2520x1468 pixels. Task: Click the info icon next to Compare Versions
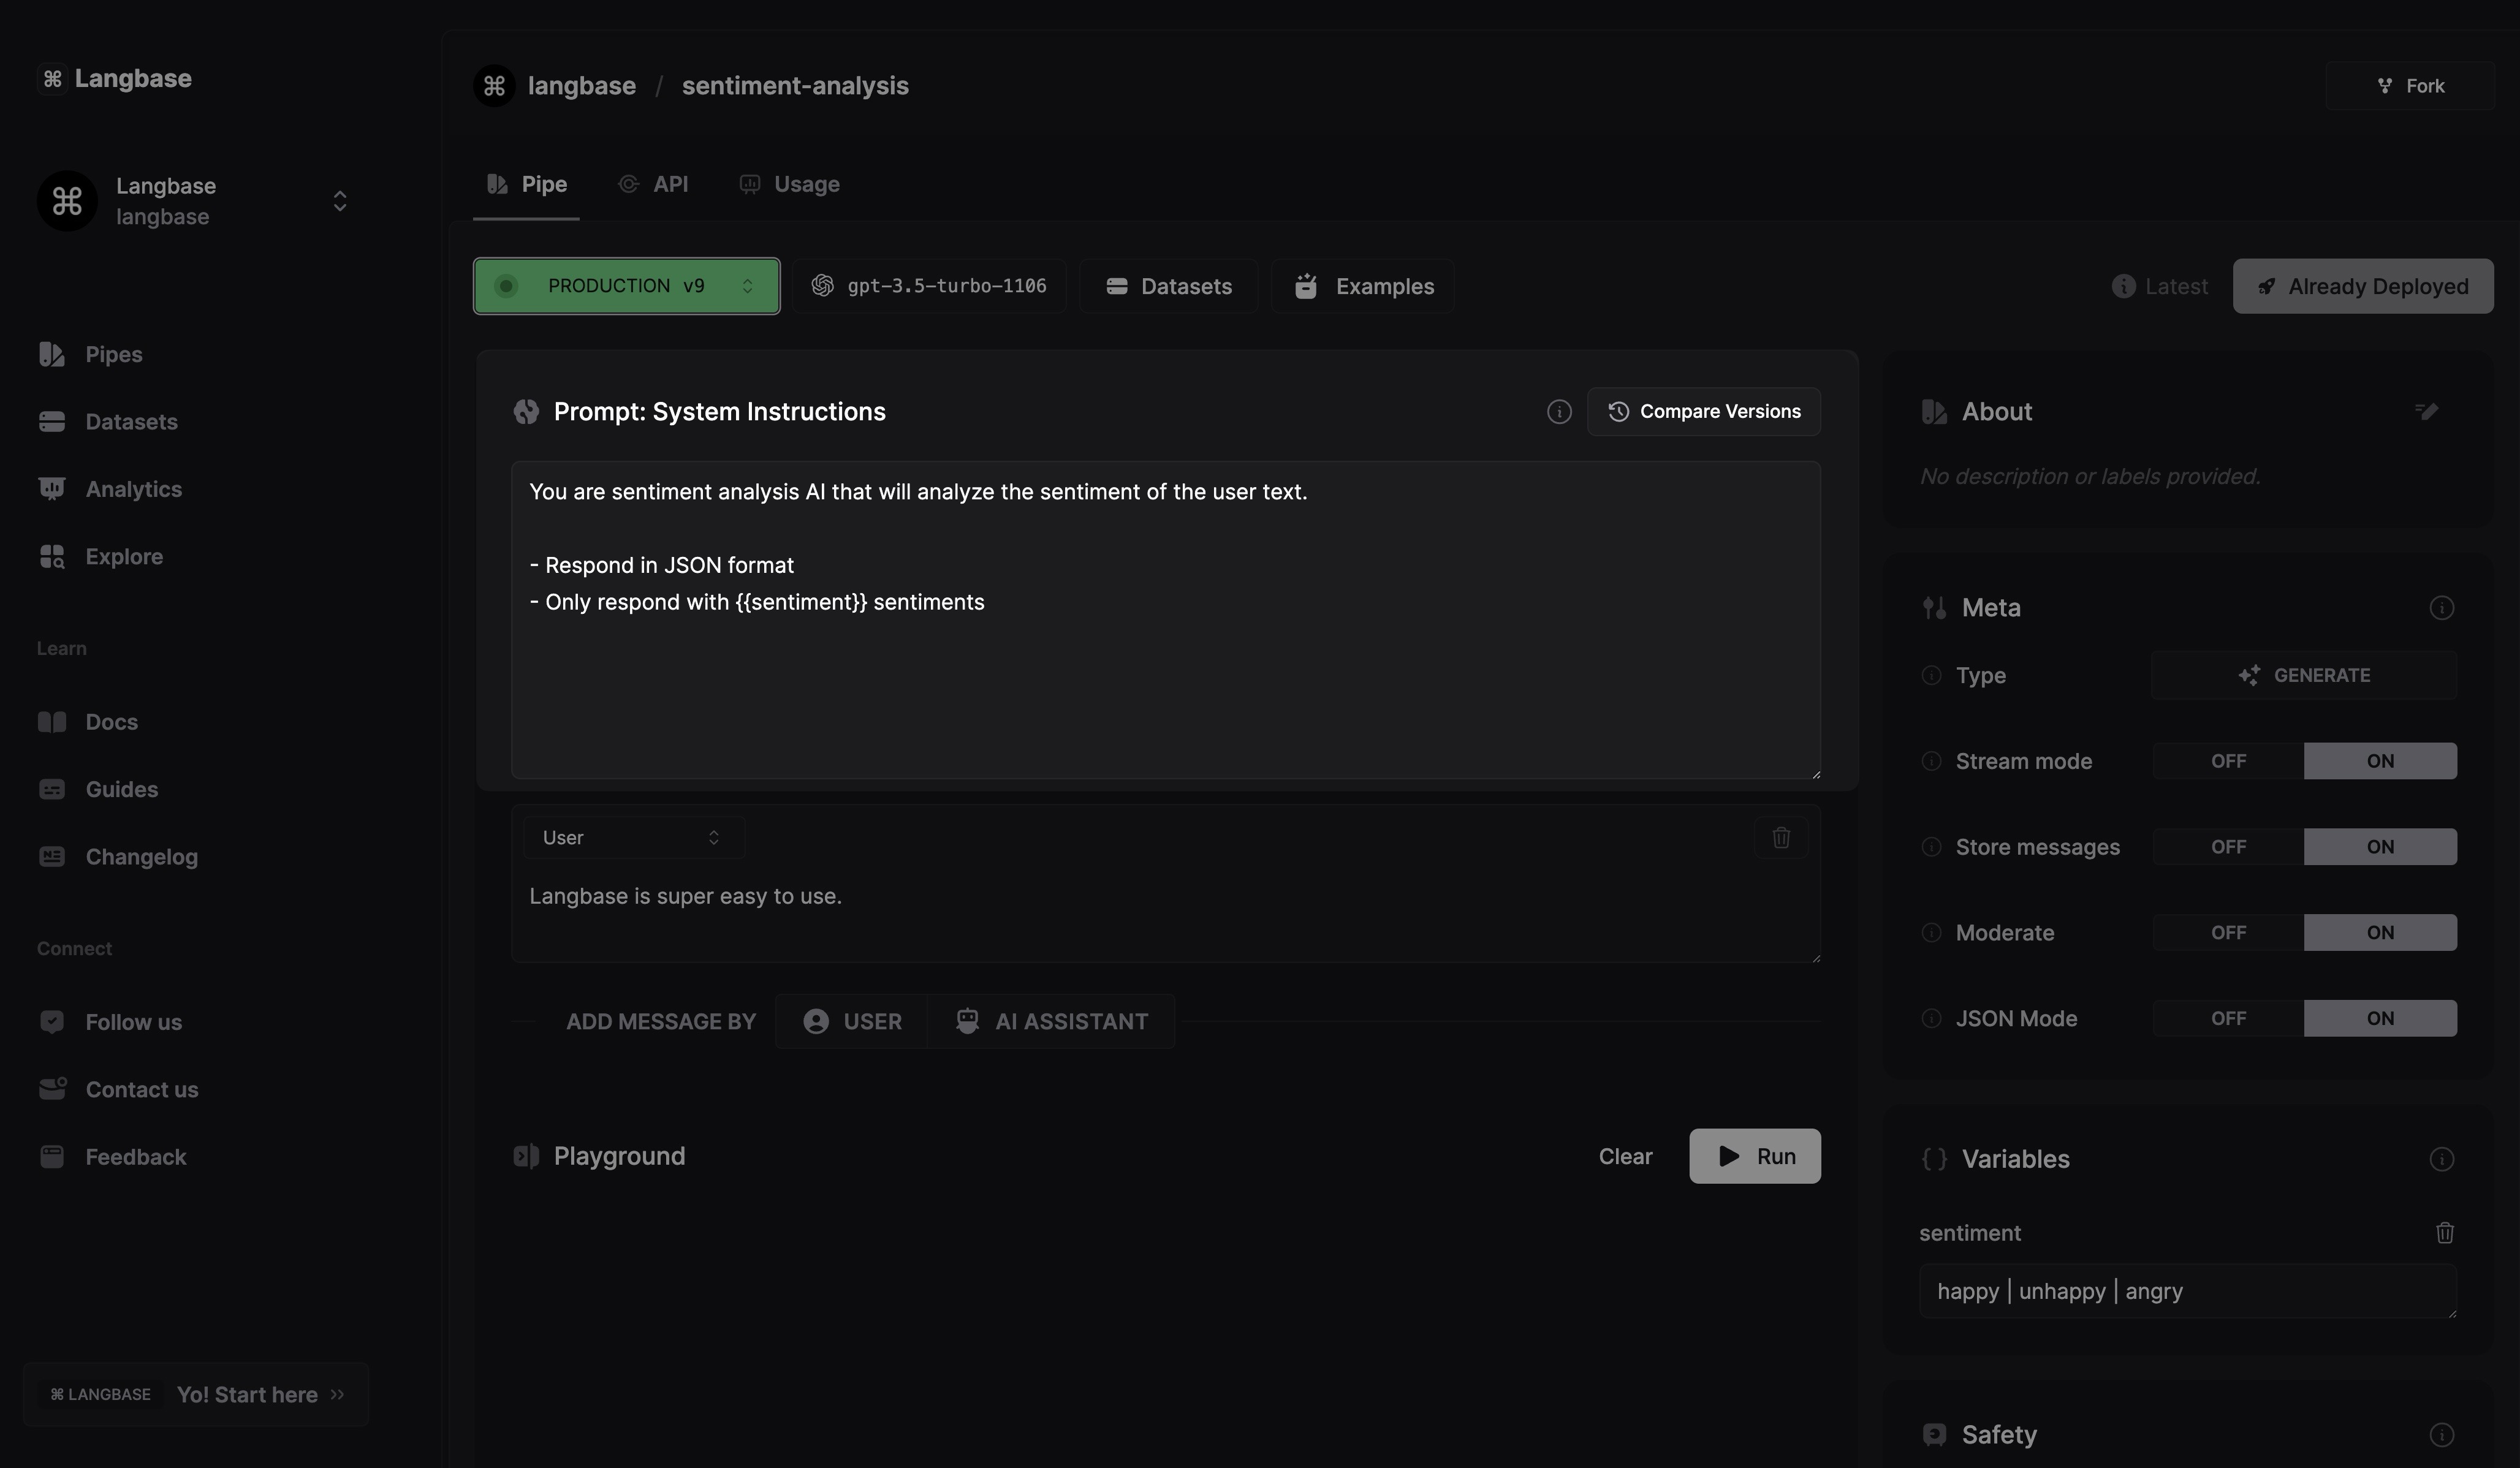point(1558,412)
